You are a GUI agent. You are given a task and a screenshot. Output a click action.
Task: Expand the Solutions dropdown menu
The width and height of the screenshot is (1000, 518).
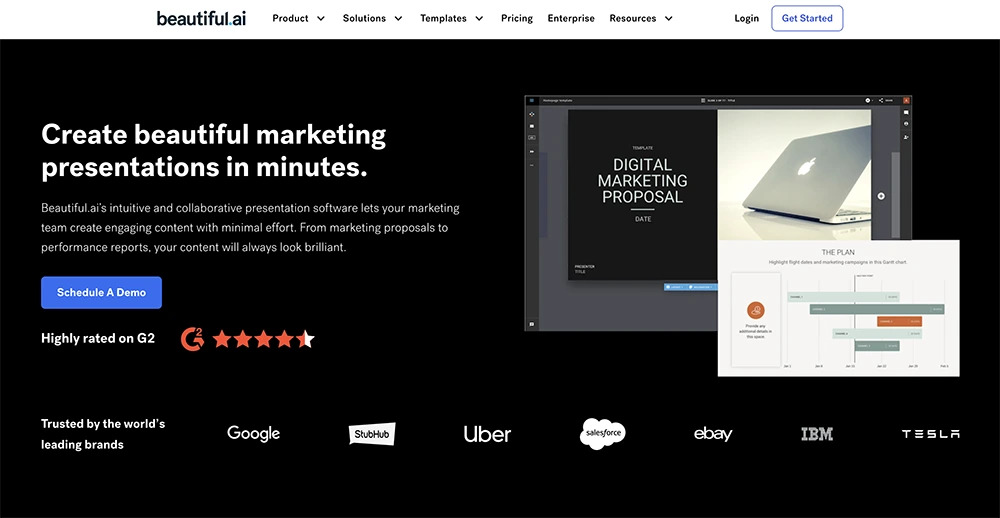372,18
